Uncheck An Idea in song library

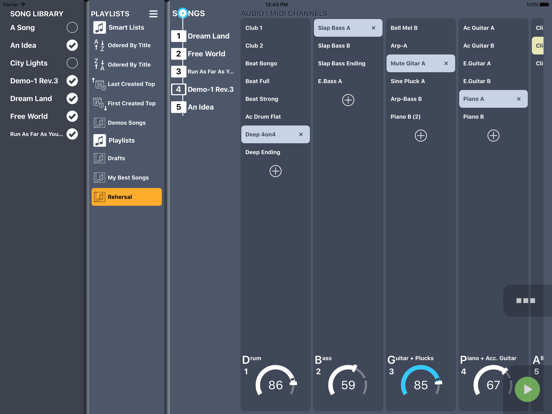pos(72,45)
